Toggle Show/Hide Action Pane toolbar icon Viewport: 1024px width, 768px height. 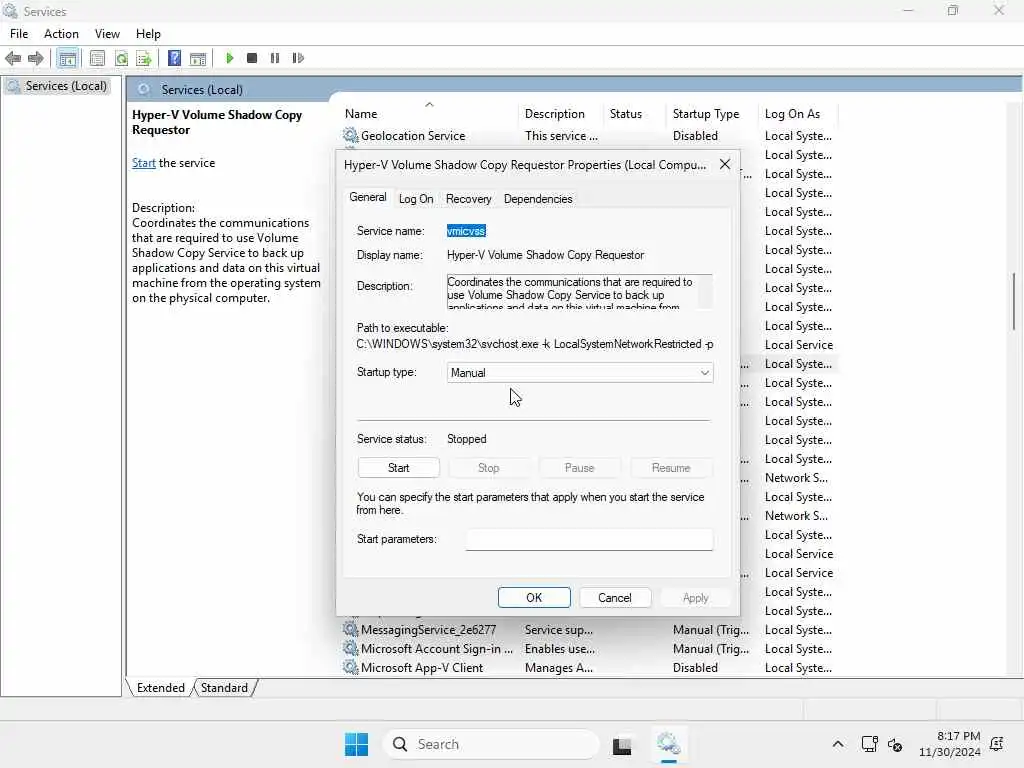[x=198, y=58]
